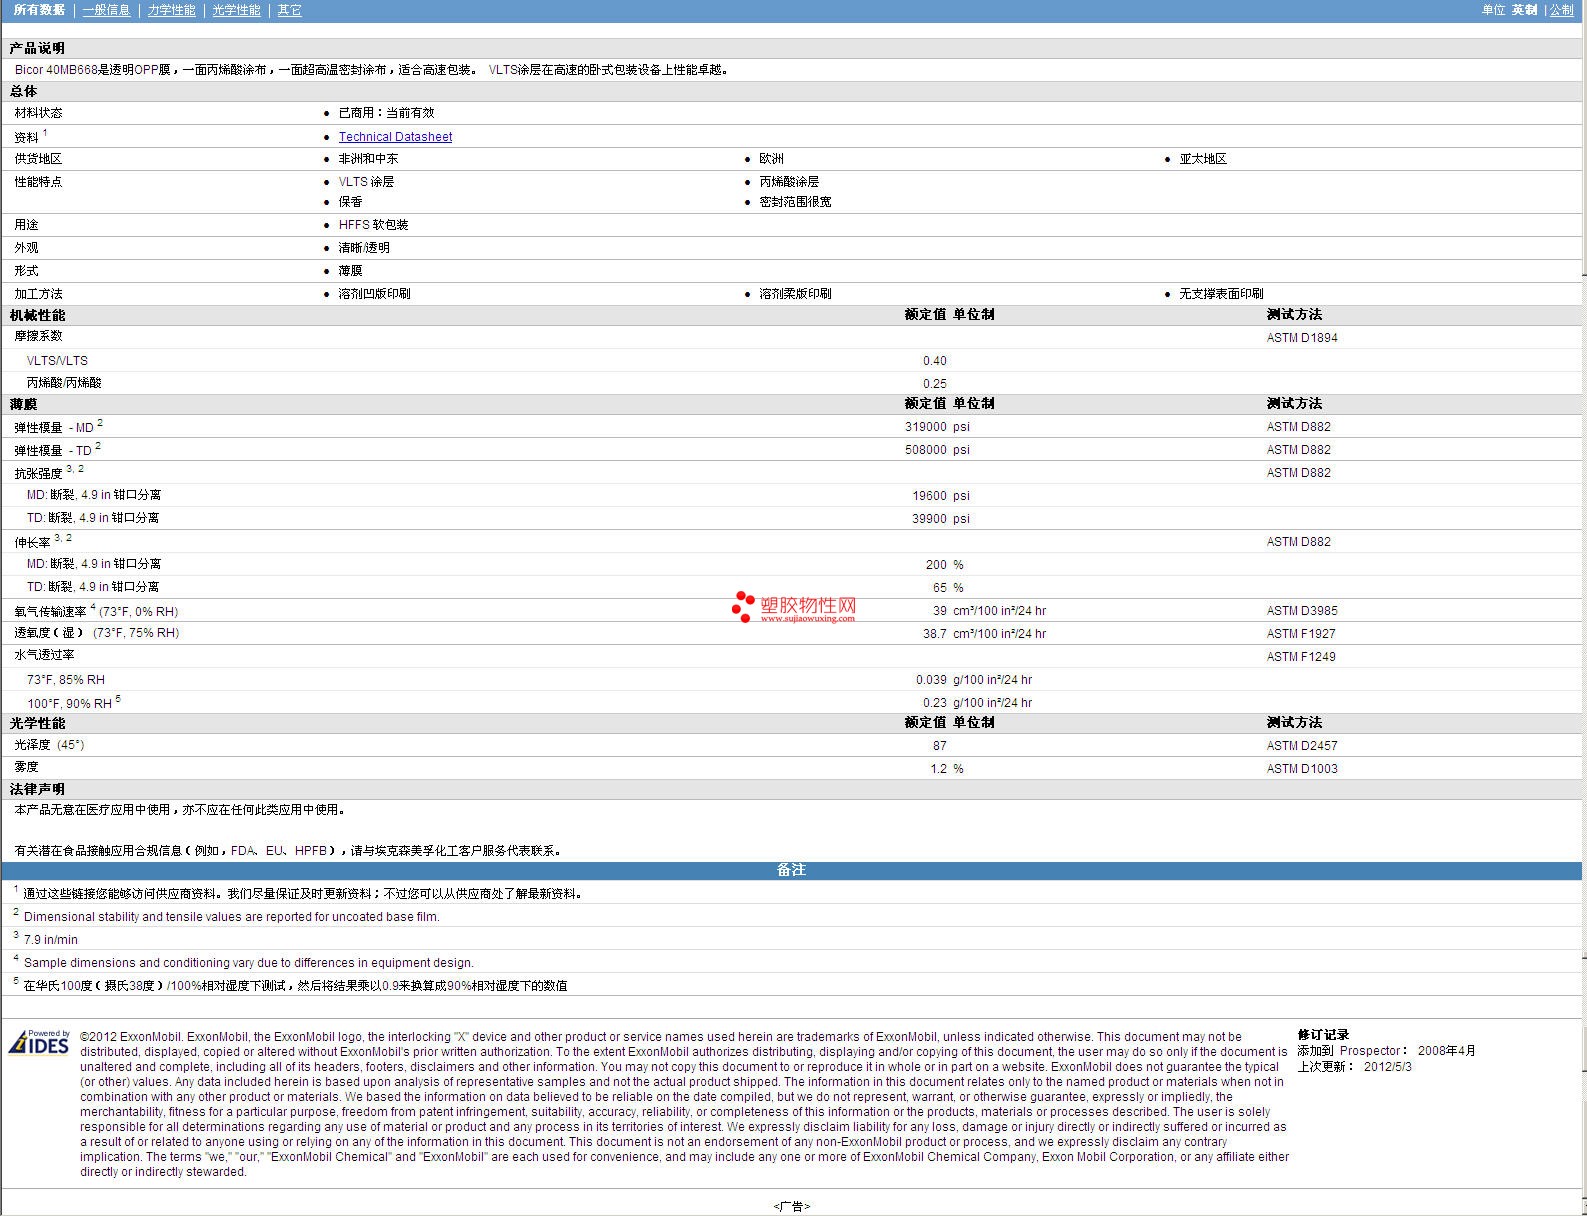Click the 溶剂凹版印刷 processing entry
Viewport: 1587px width, 1216px height.
coord(374,294)
